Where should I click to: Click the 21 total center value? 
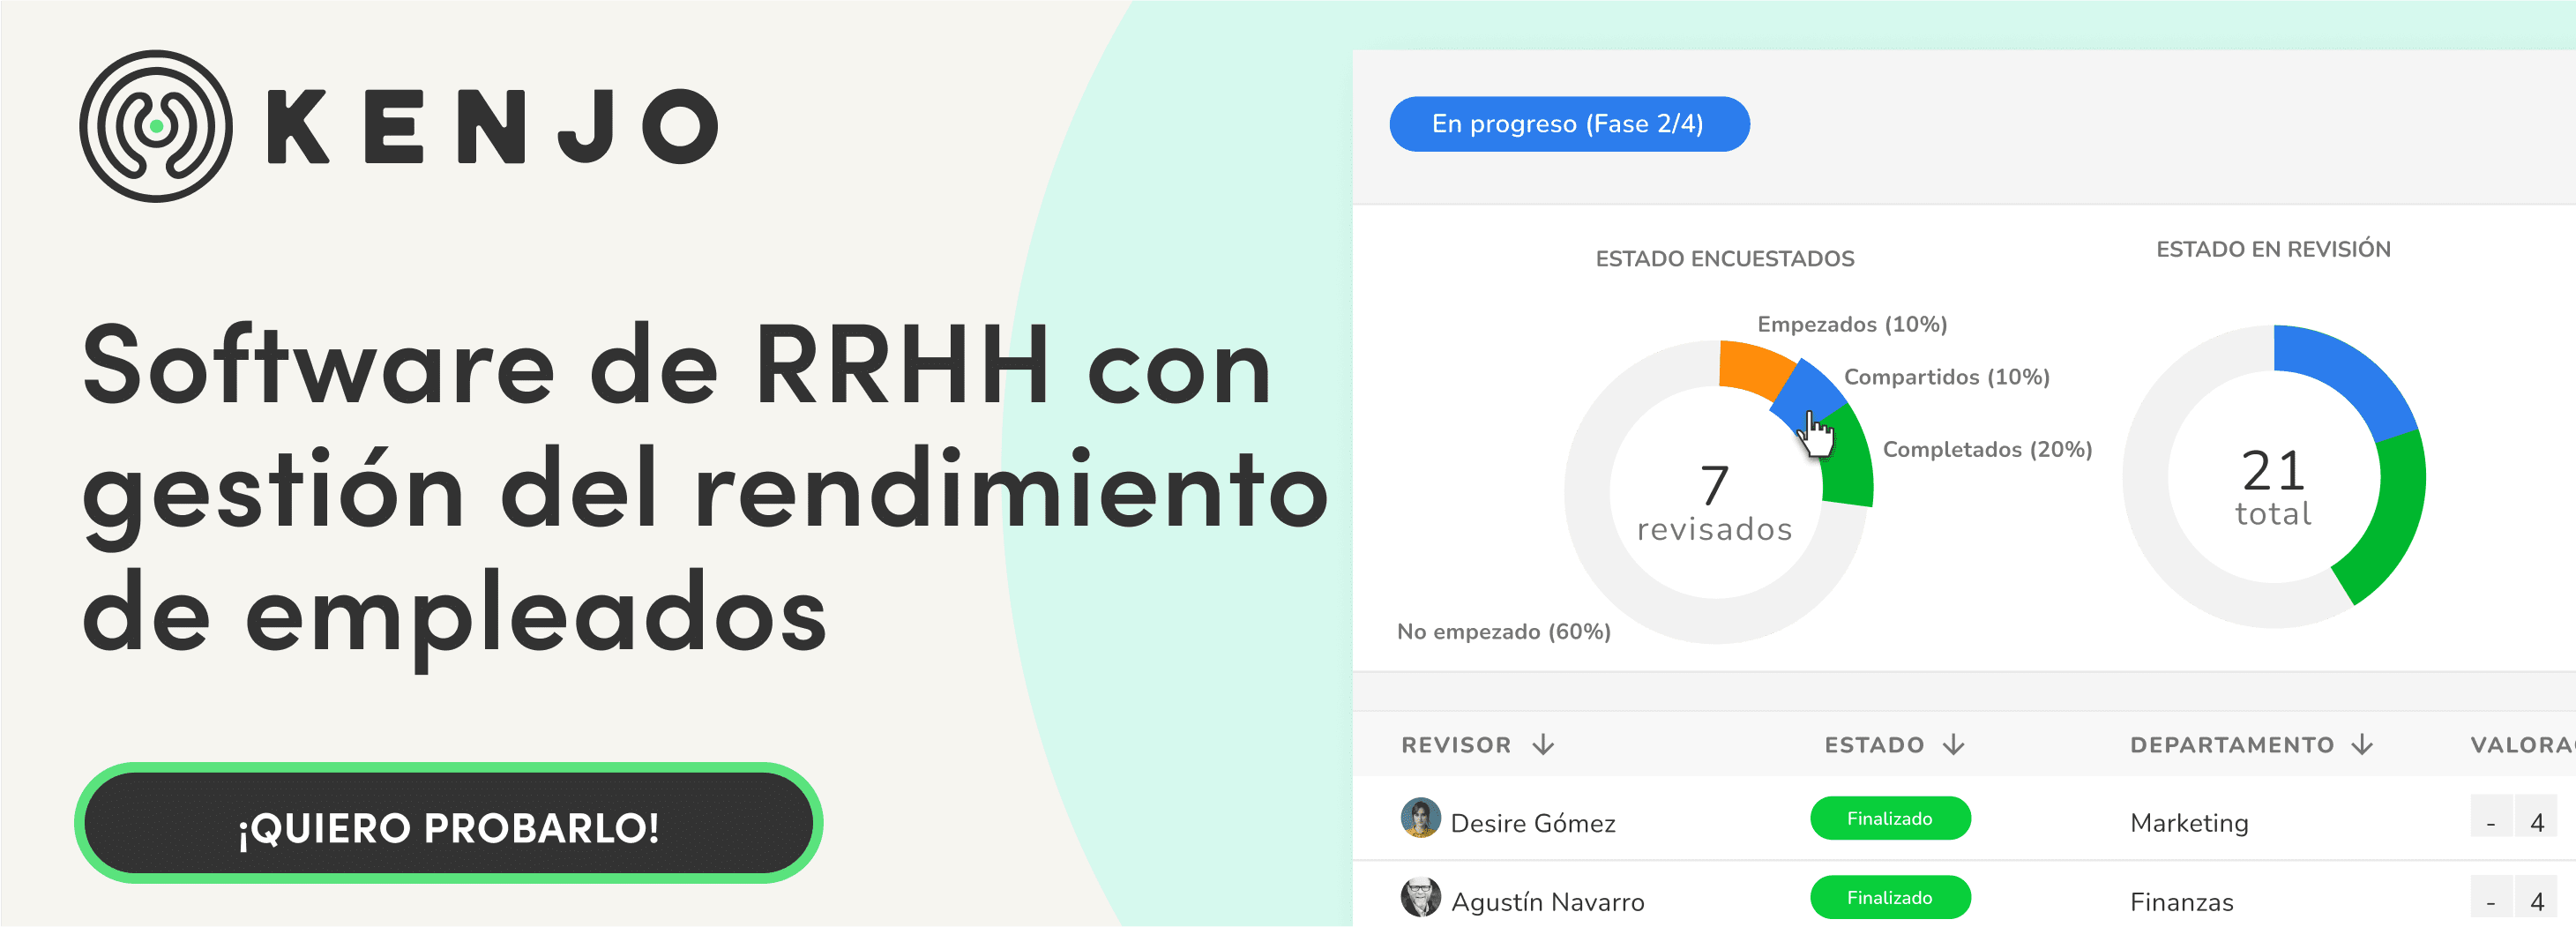click(2273, 486)
